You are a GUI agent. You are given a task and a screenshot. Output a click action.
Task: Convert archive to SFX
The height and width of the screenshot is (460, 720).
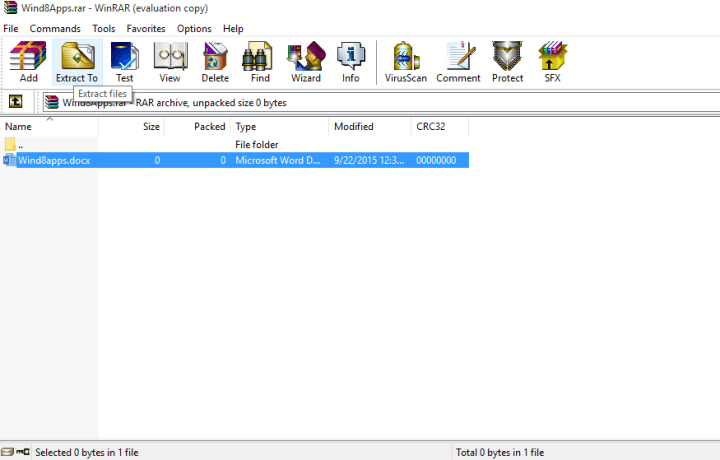(x=552, y=62)
